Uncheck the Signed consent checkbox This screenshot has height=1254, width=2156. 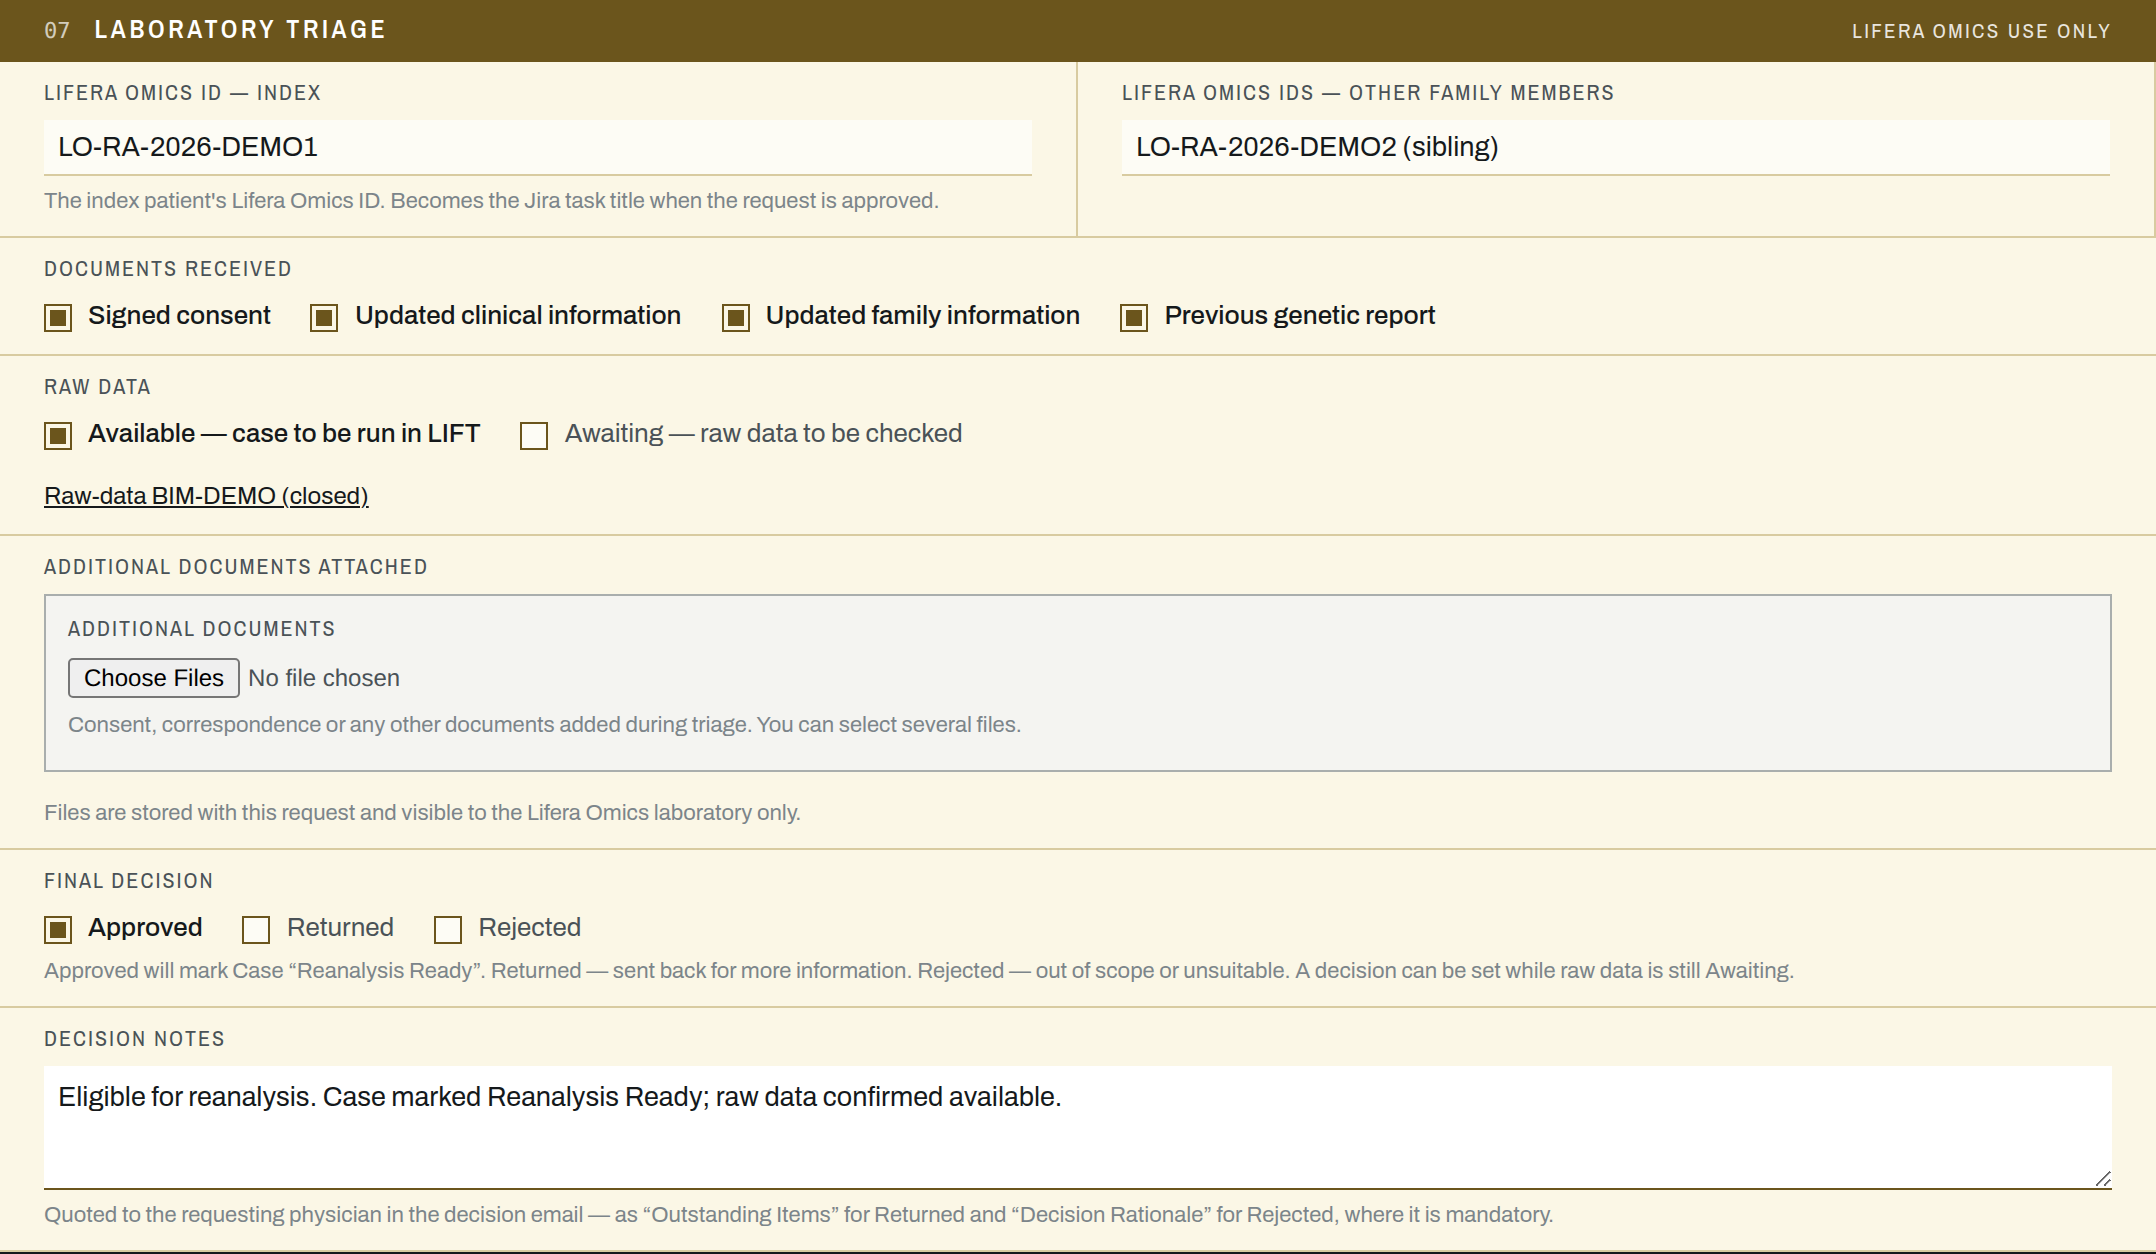(58, 318)
